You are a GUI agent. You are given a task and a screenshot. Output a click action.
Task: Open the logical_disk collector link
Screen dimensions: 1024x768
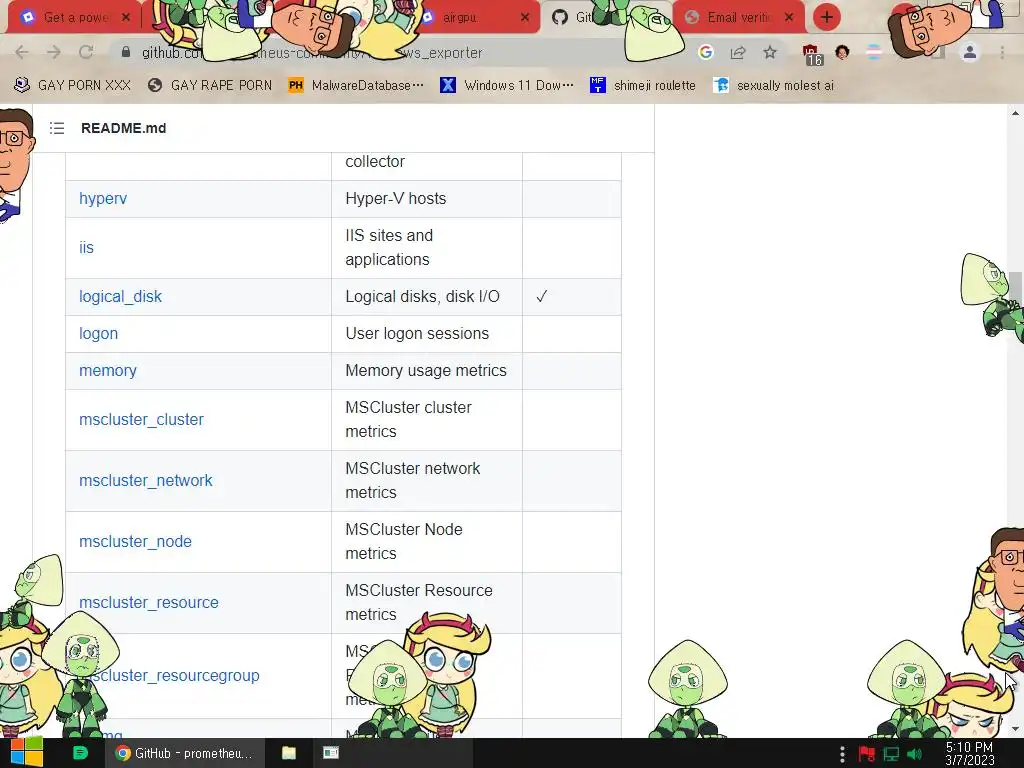120,296
